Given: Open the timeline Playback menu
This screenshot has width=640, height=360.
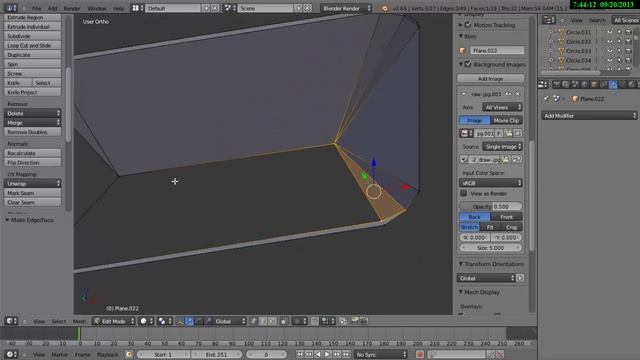Looking at the screenshot, I should (x=107, y=355).
